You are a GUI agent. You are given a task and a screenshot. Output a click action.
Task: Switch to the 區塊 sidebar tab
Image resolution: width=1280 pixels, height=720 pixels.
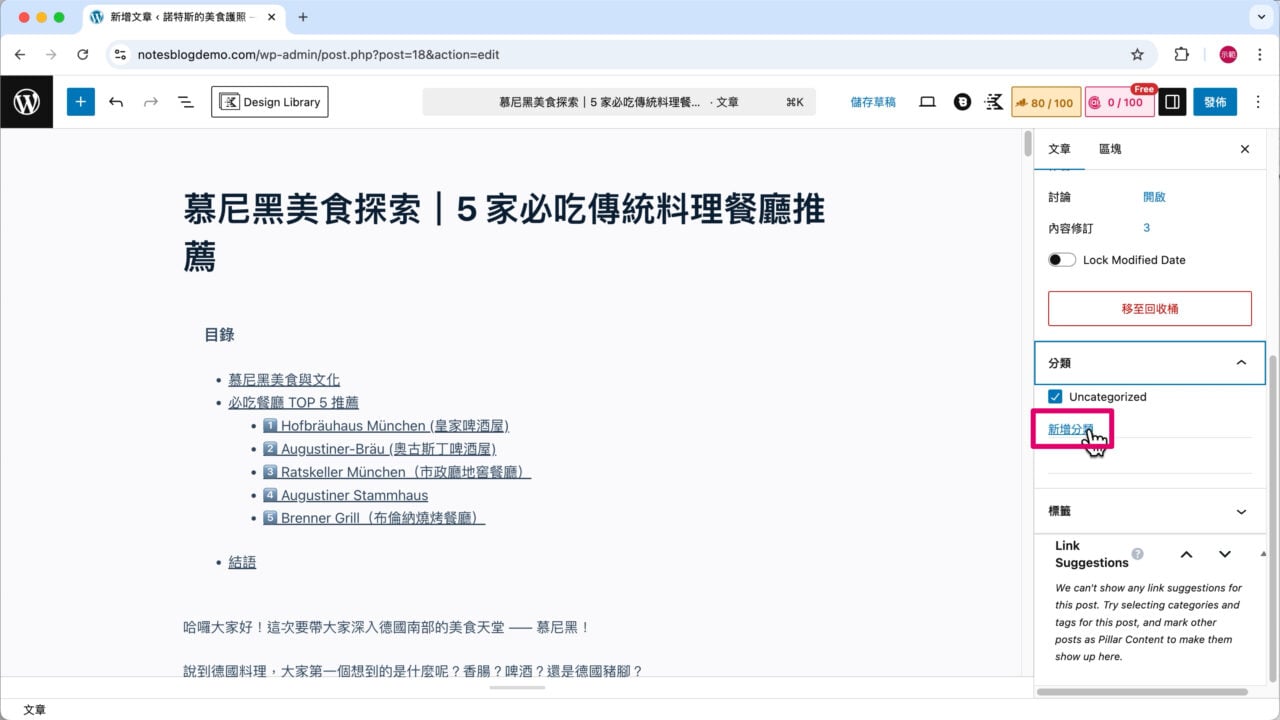pyautogui.click(x=1110, y=148)
